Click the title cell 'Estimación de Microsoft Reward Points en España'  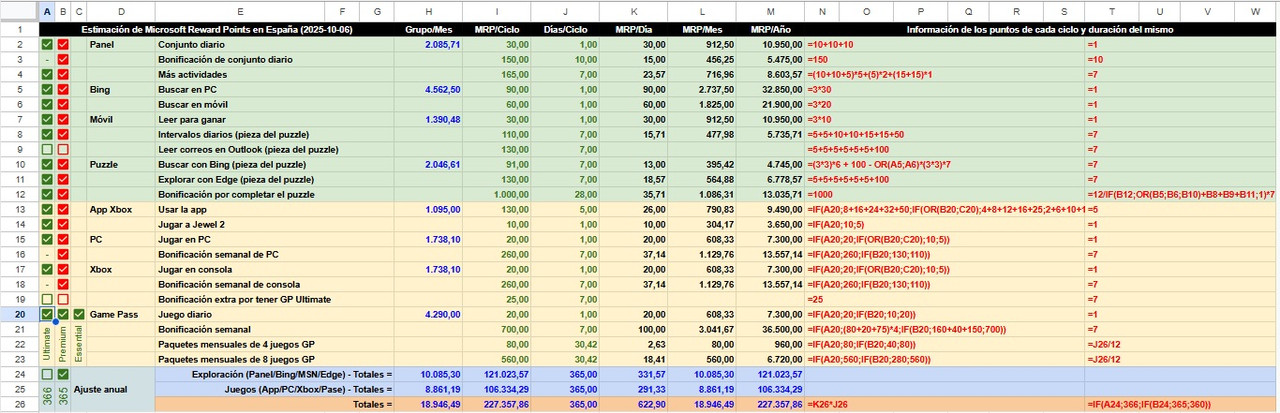[216, 30]
